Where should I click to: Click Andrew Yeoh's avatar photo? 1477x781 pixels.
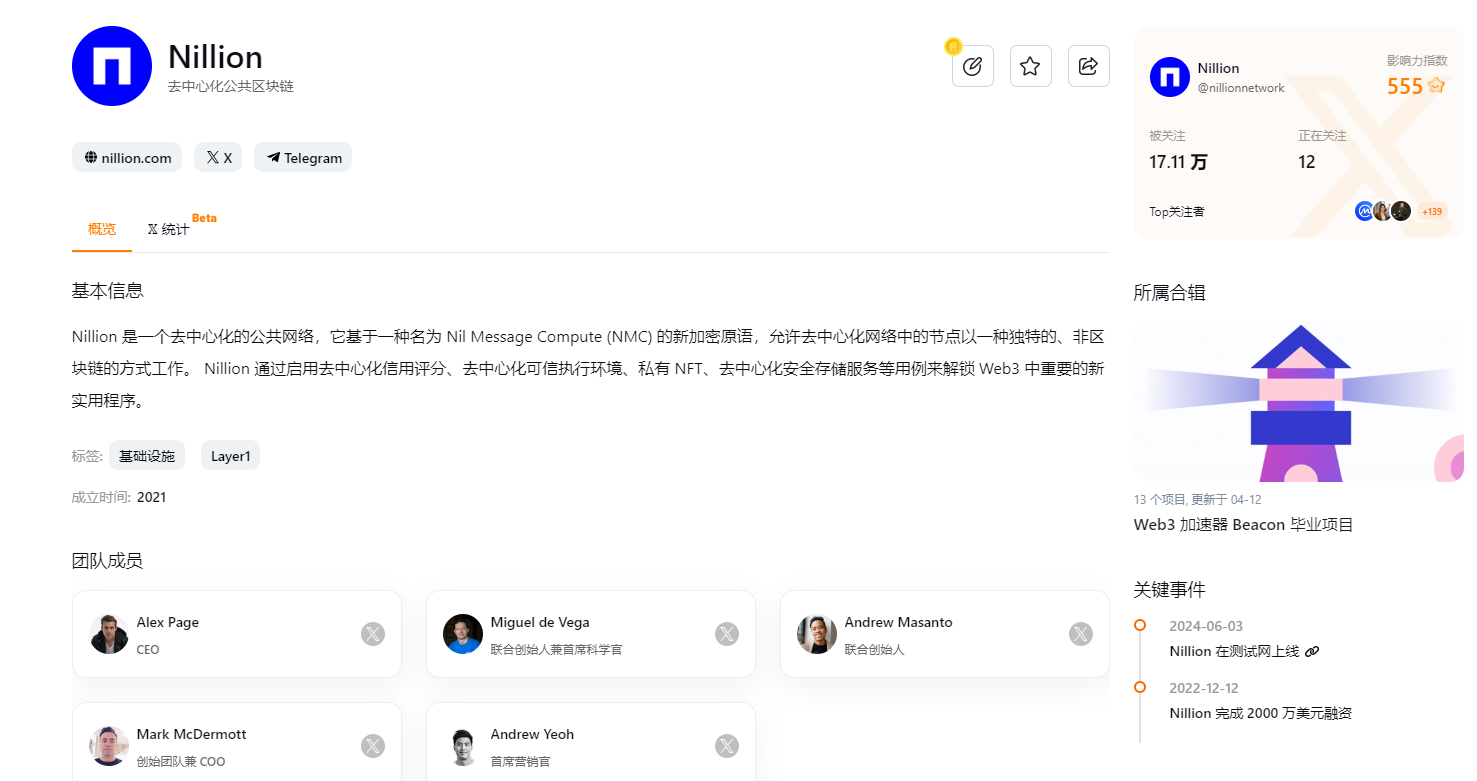(x=463, y=746)
